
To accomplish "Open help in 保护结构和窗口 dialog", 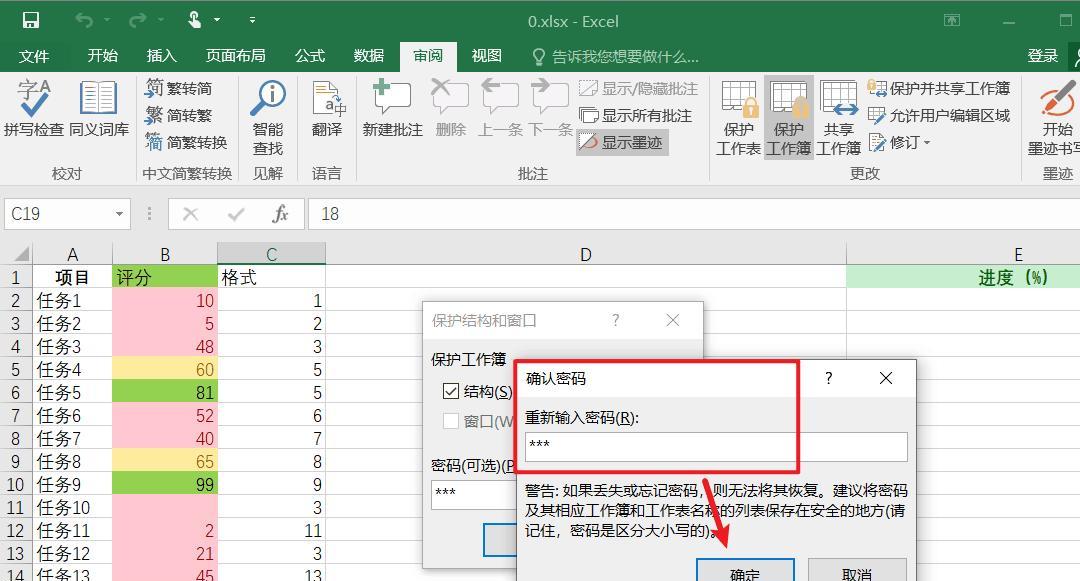I will coord(616,320).
